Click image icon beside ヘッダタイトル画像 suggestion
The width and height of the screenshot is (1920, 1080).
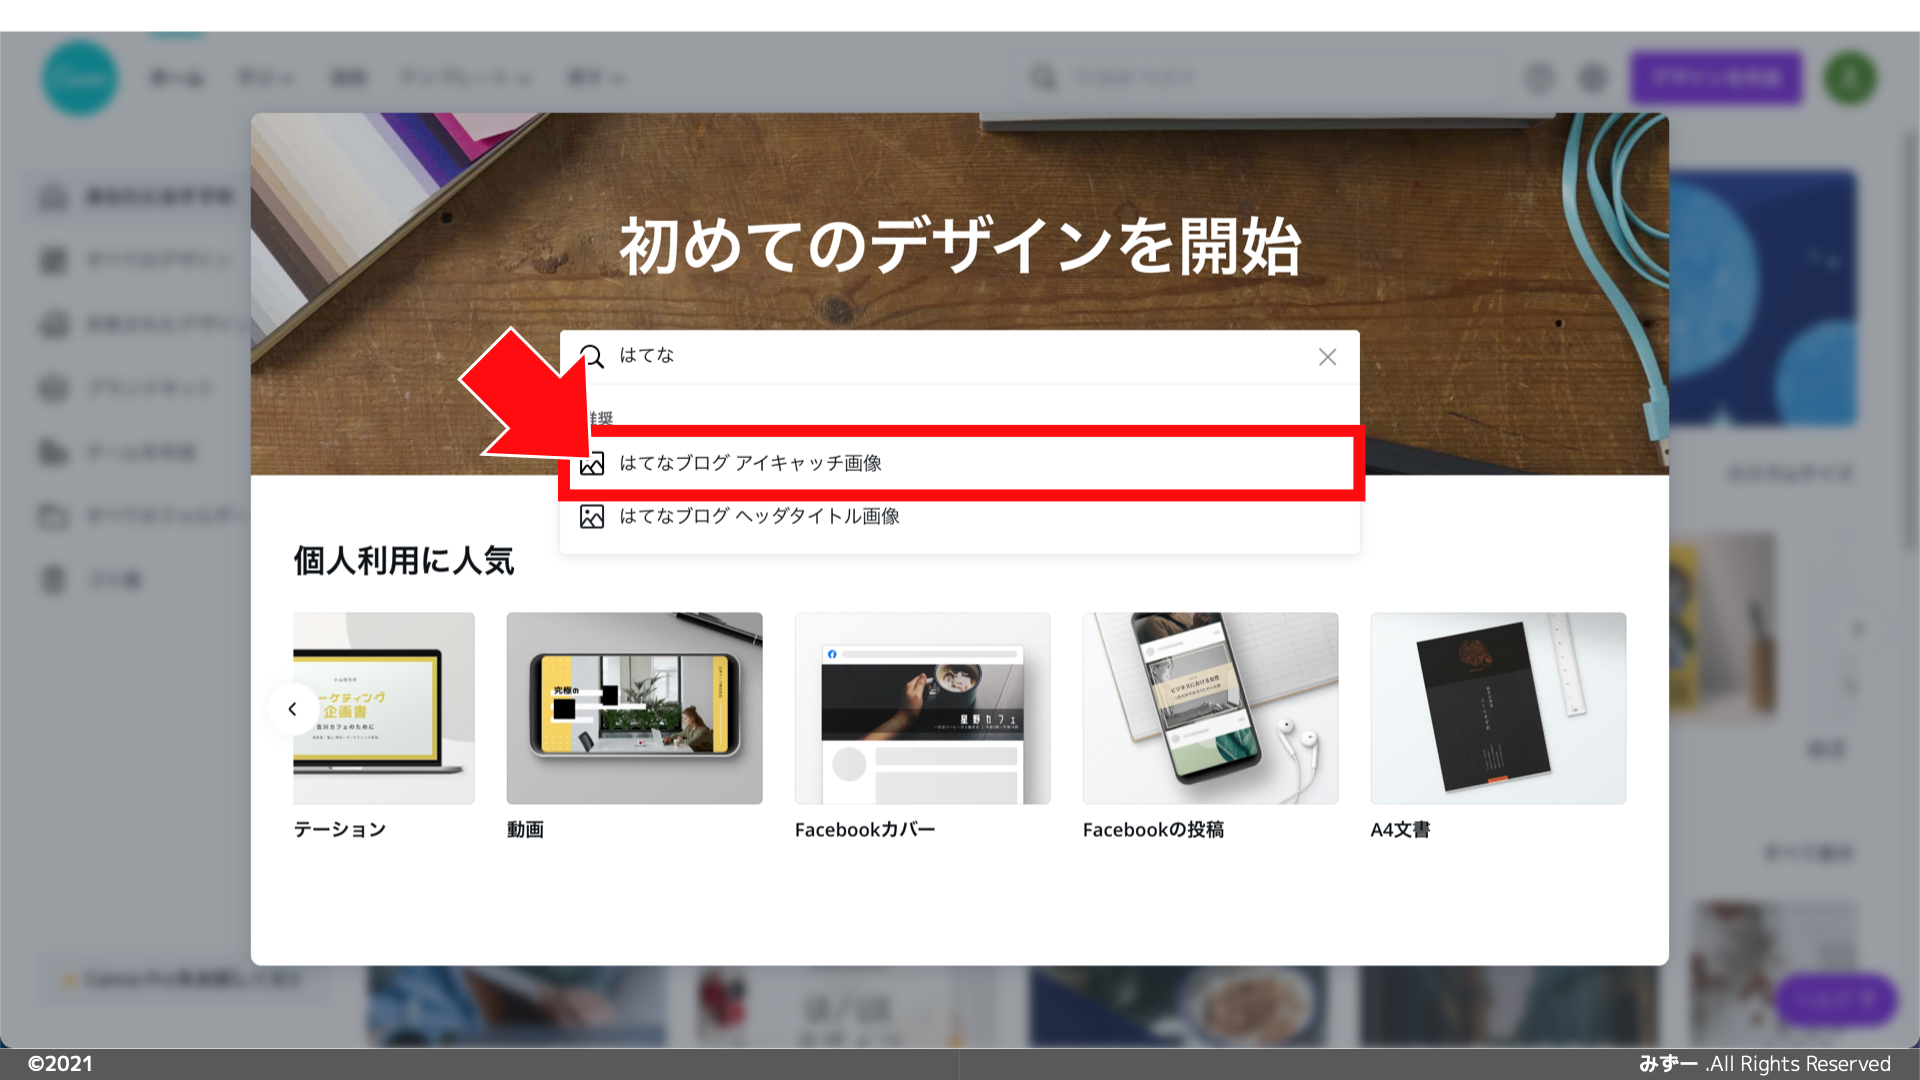pos(592,516)
